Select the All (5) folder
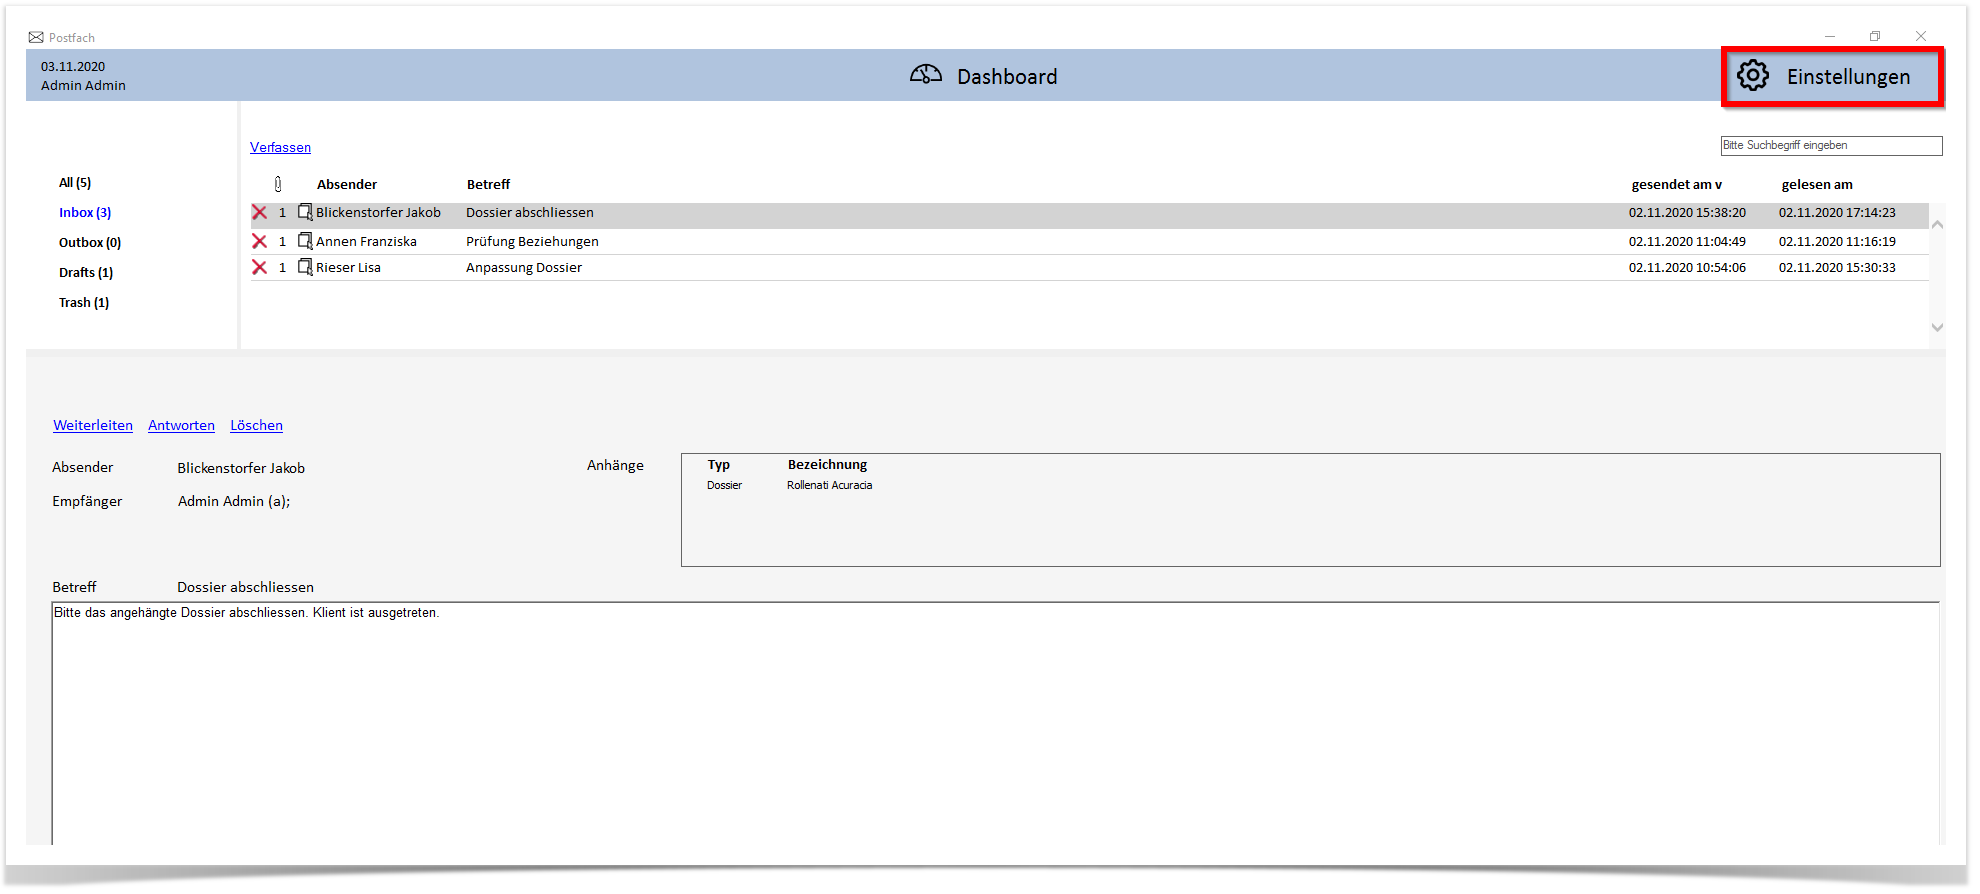The width and height of the screenshot is (1980, 894). point(75,183)
